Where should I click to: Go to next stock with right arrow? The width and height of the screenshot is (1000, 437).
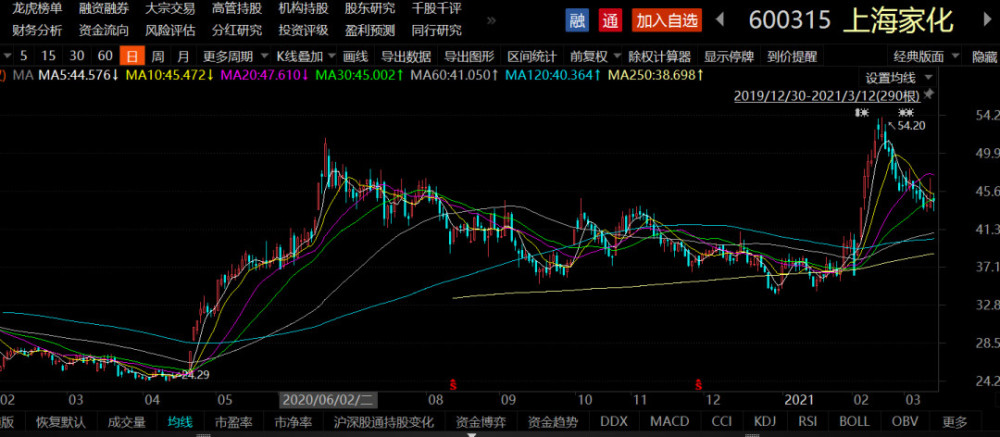click(x=989, y=21)
